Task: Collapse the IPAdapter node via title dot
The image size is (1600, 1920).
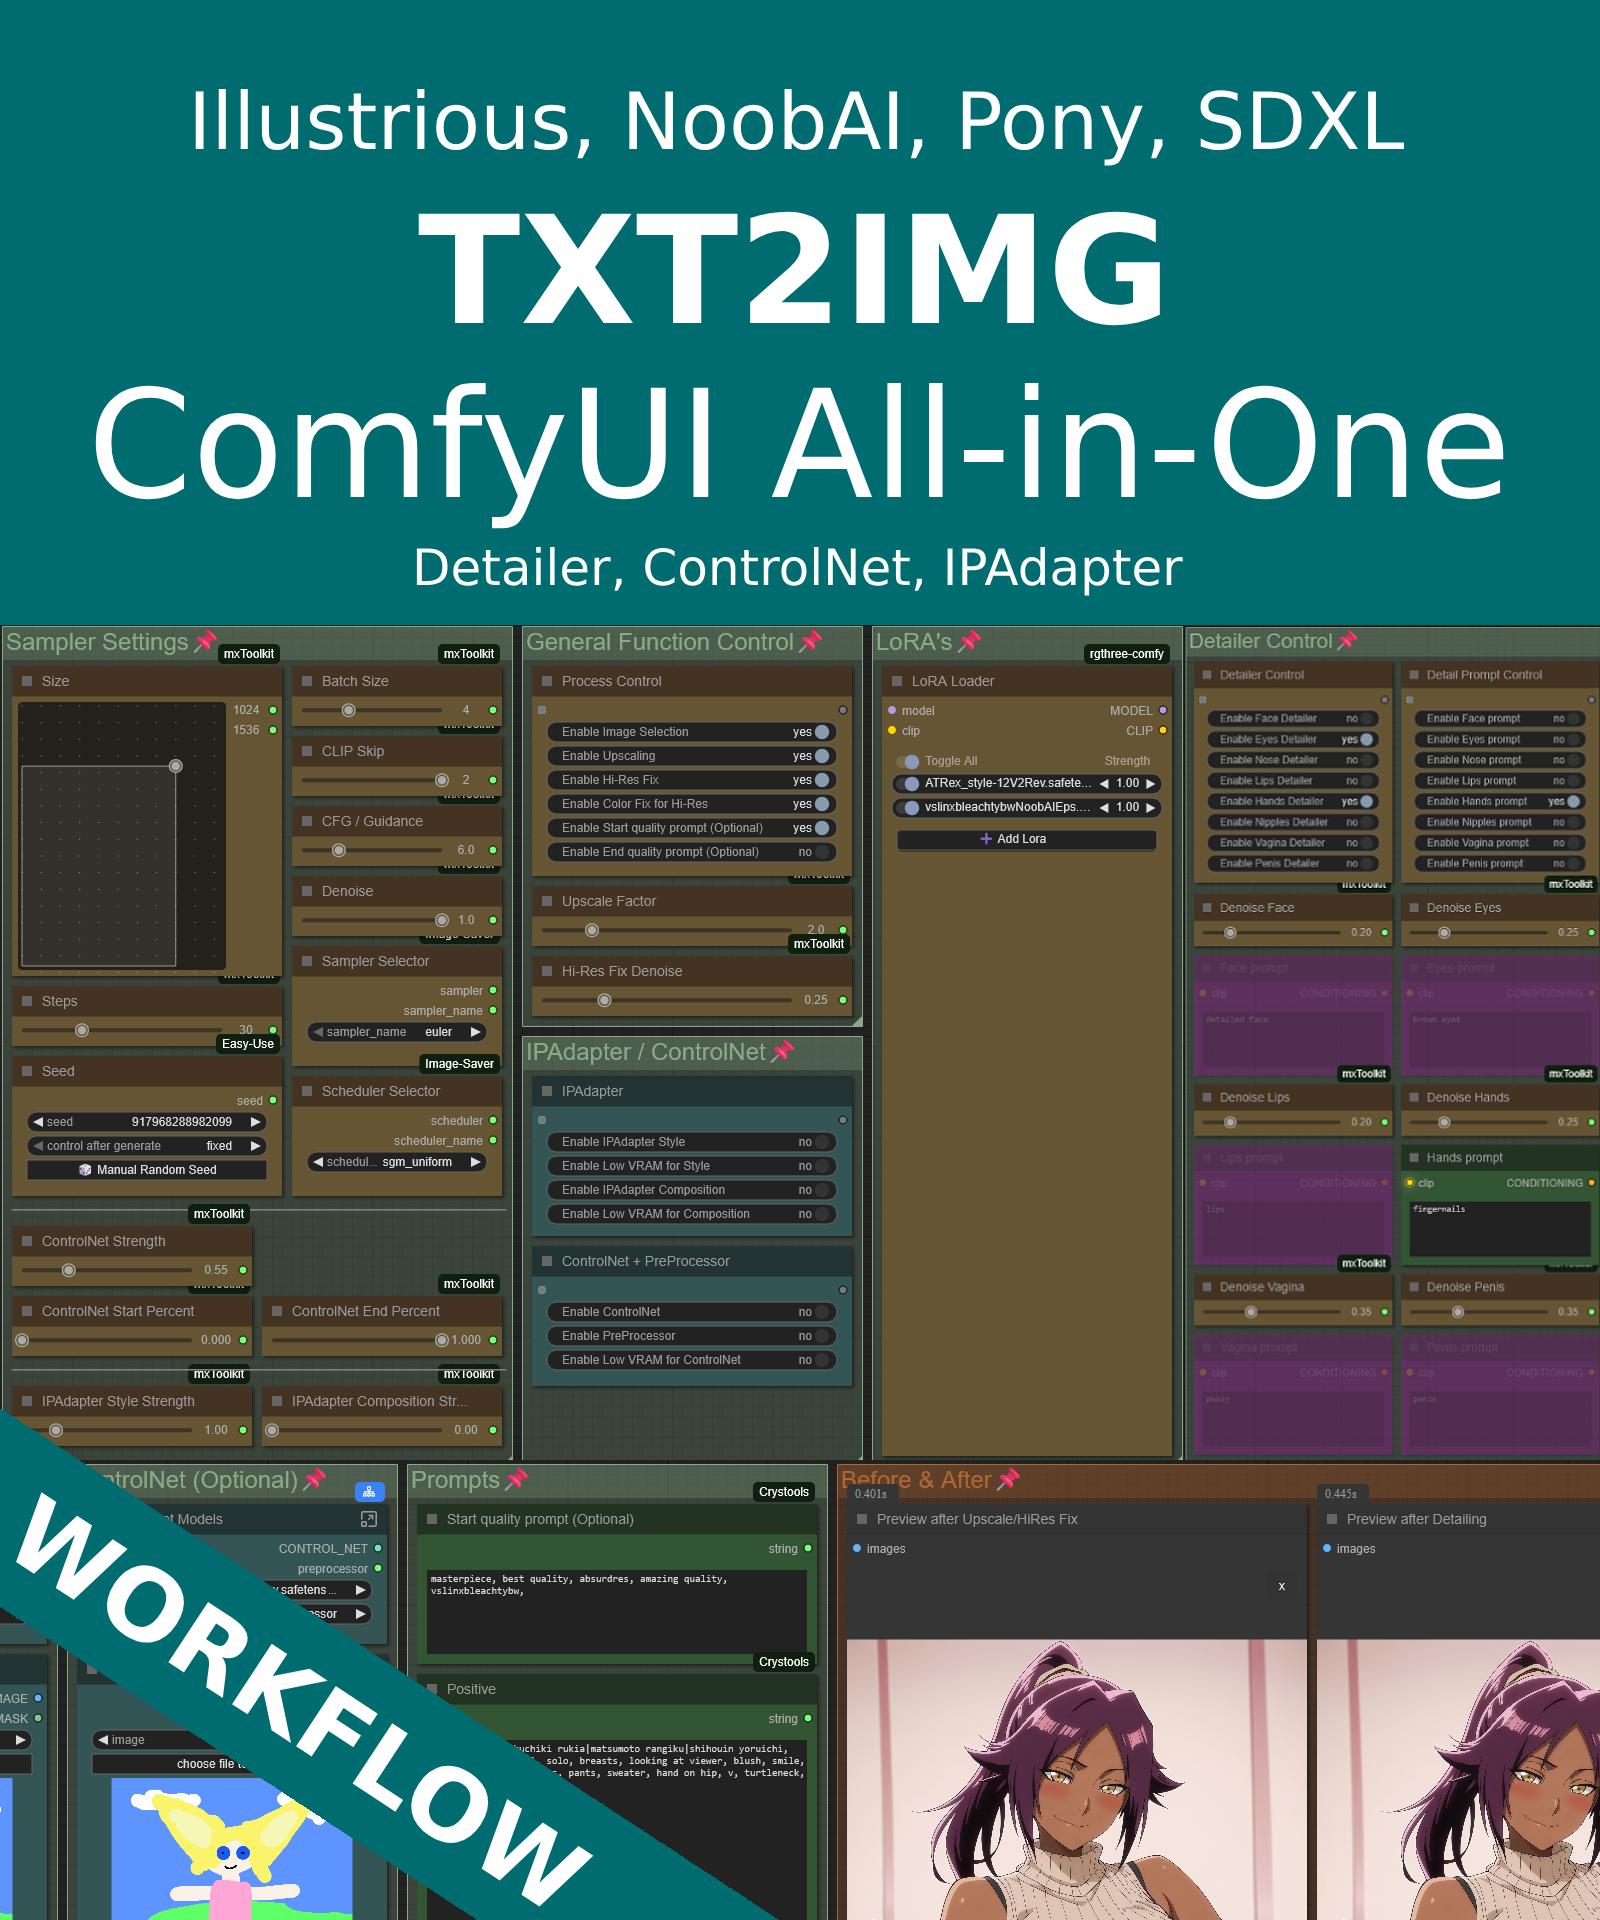Action: pos(547,1091)
